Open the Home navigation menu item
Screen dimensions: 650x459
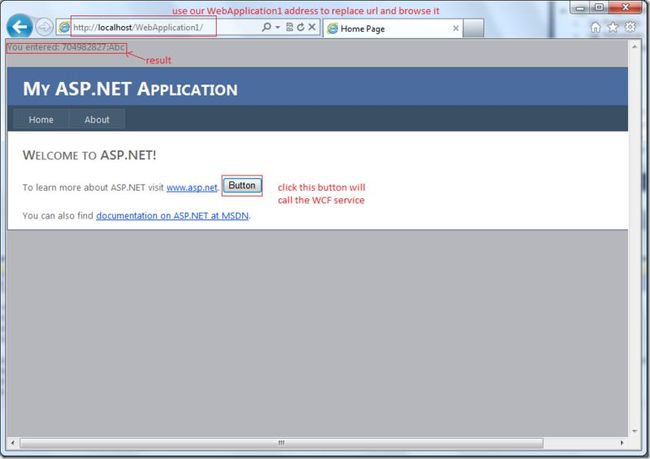tap(41, 120)
